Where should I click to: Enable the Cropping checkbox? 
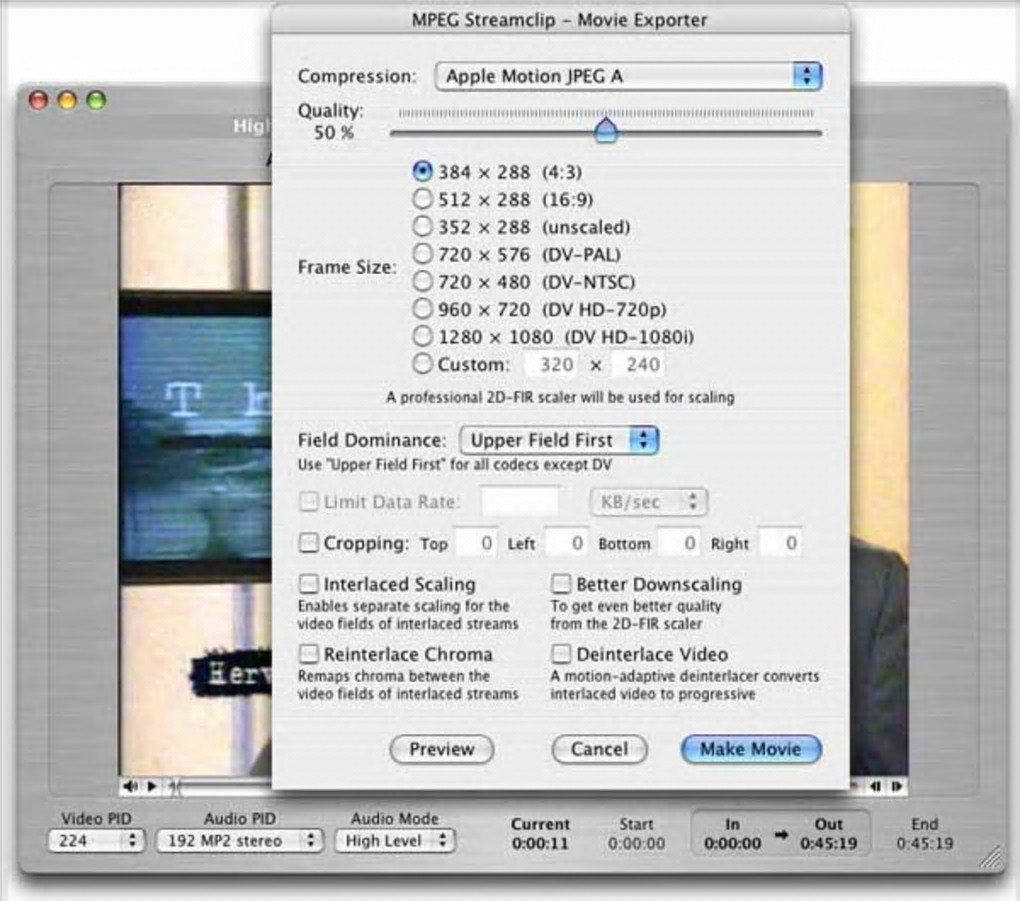(308, 543)
